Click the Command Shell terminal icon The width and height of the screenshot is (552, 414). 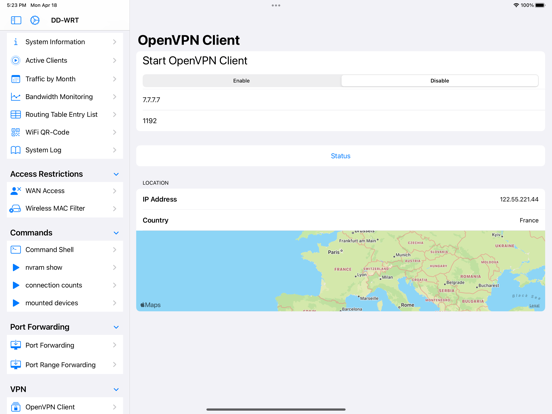(15, 250)
